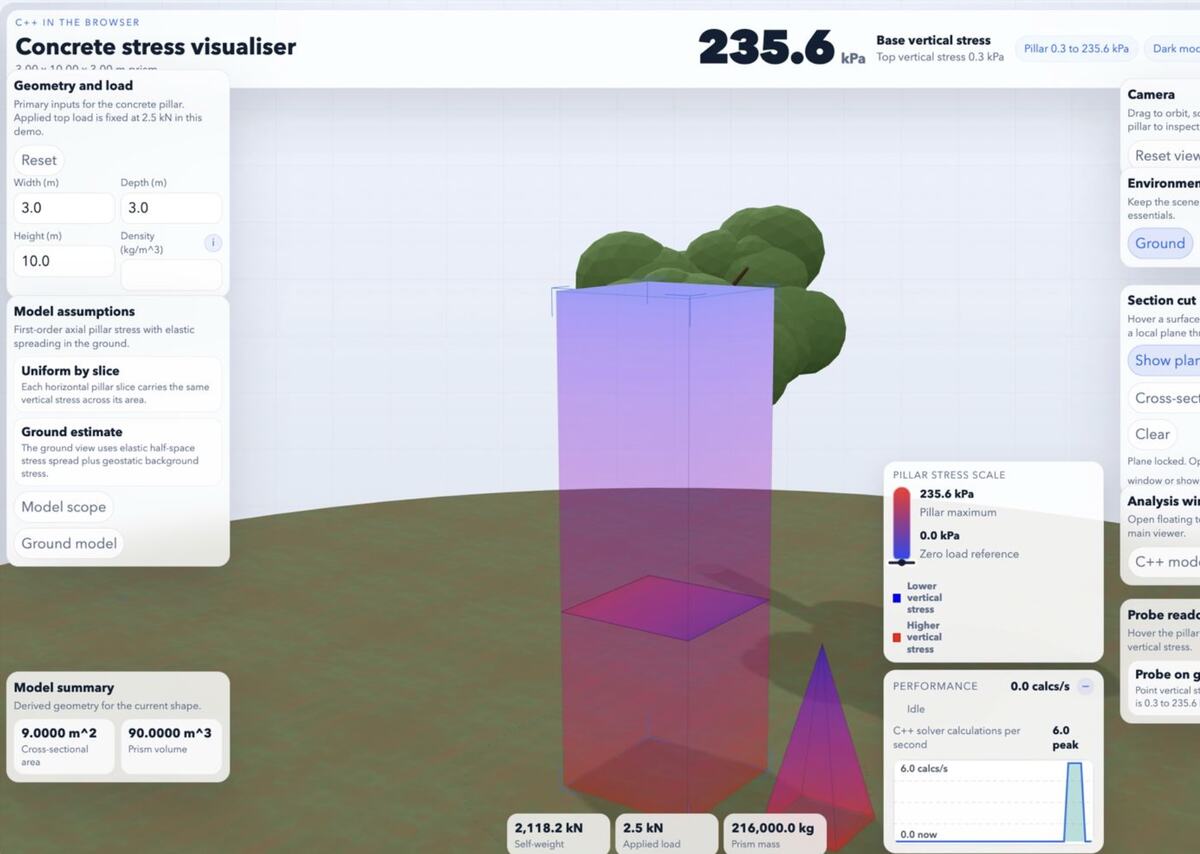Click the pillar stress scale gradient bar
Viewport: 1200px width, 854px height.
click(901, 523)
